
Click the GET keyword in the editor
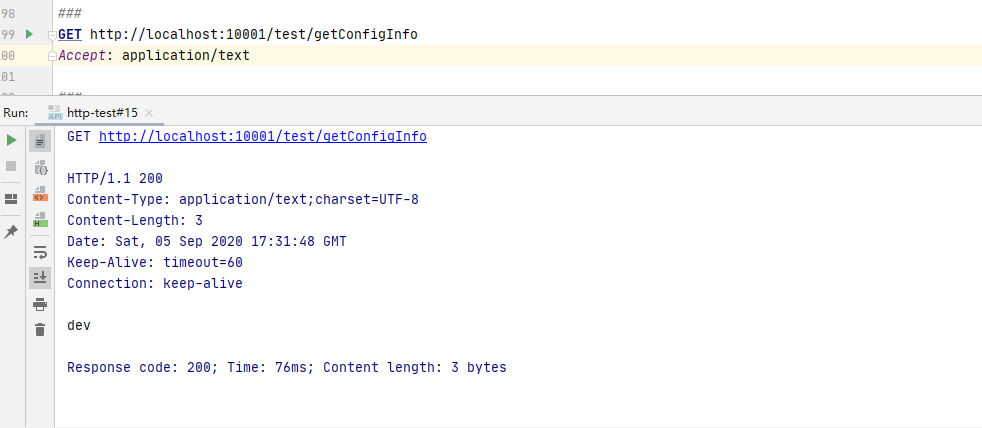[70, 34]
